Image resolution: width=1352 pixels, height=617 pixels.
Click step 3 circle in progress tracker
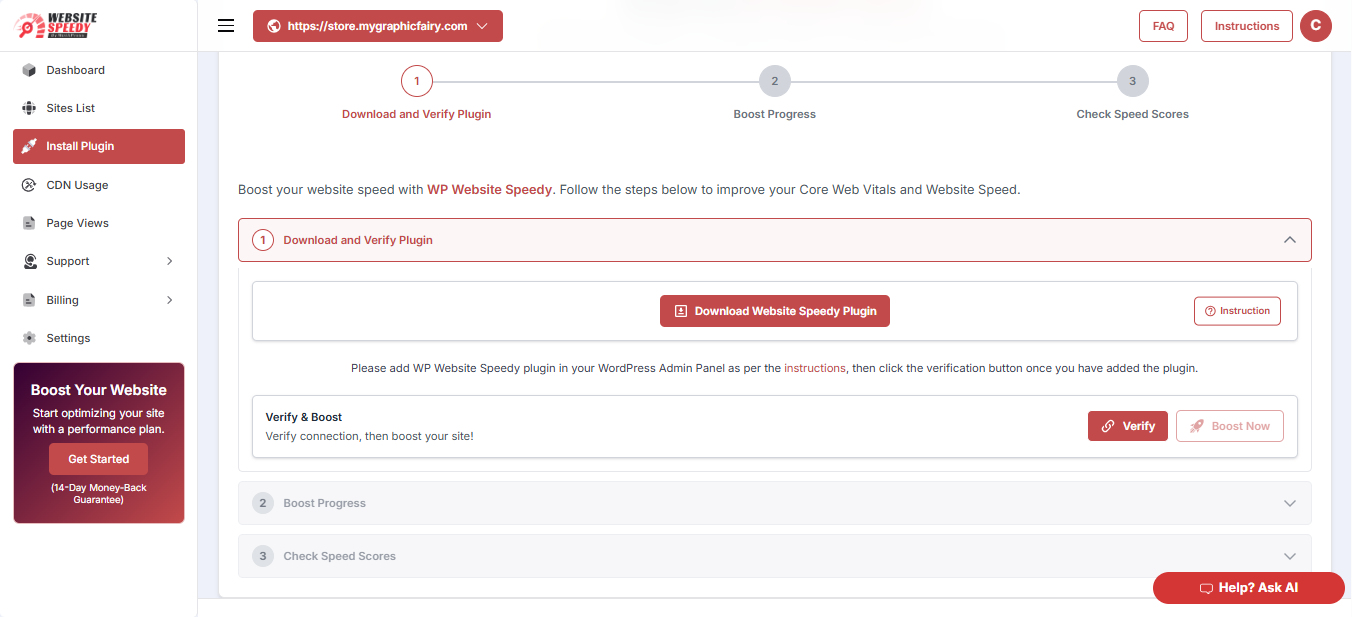click(1132, 81)
